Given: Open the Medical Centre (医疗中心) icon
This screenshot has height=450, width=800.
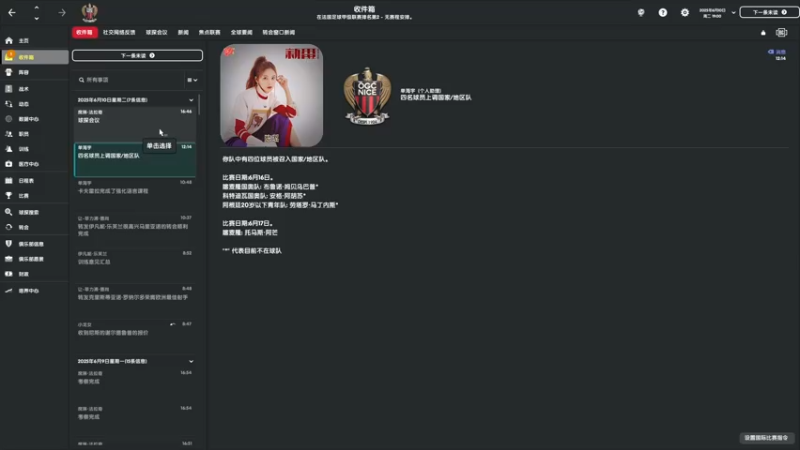Looking at the screenshot, I should tap(9, 164).
